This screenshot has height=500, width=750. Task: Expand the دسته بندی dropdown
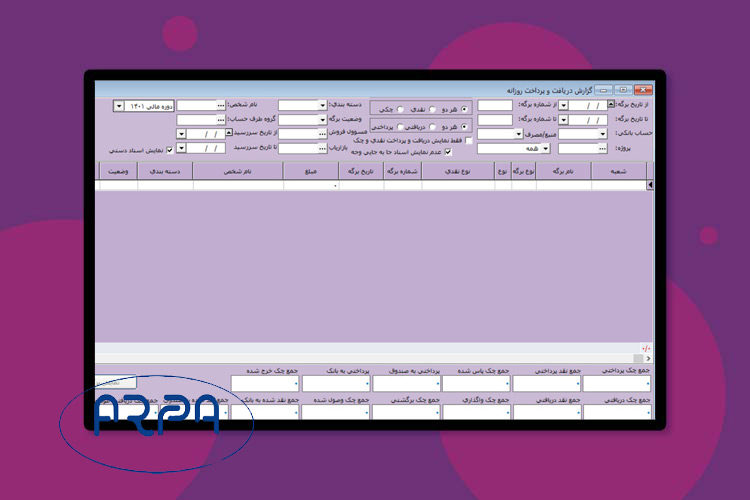[323, 105]
